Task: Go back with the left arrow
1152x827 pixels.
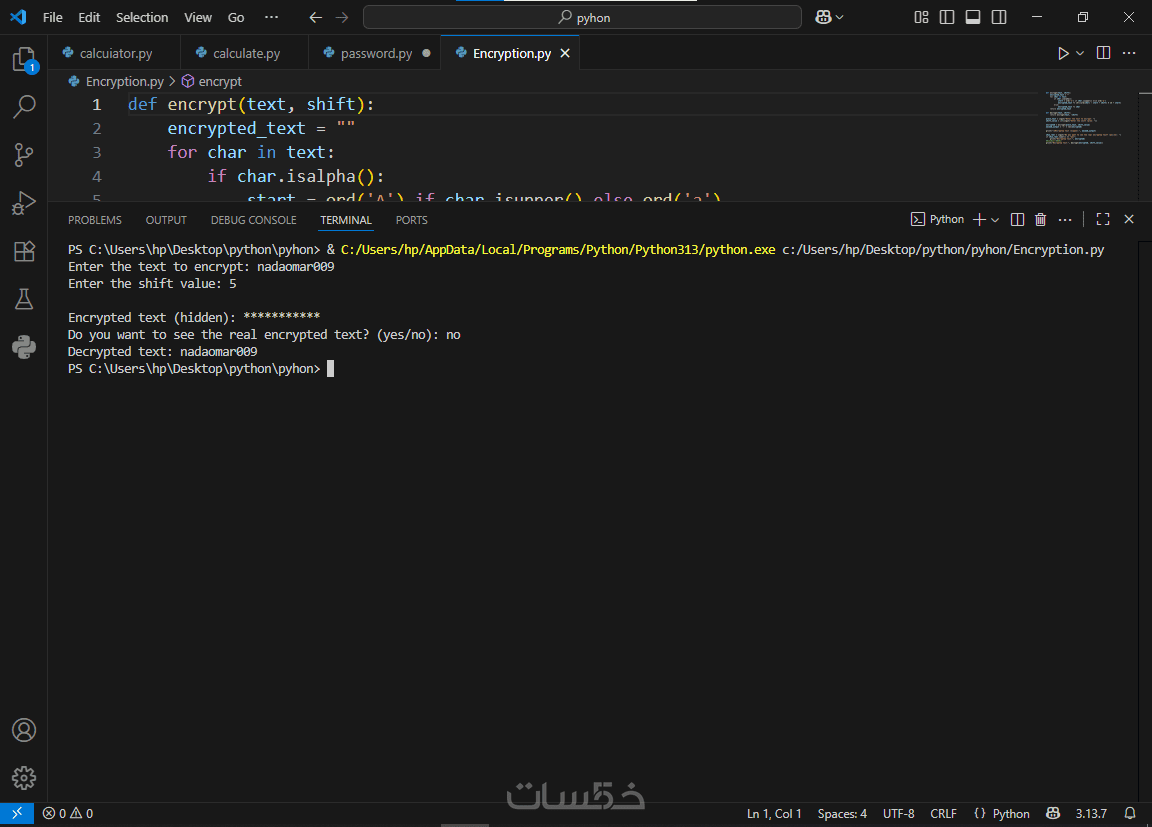Action: coord(316,17)
